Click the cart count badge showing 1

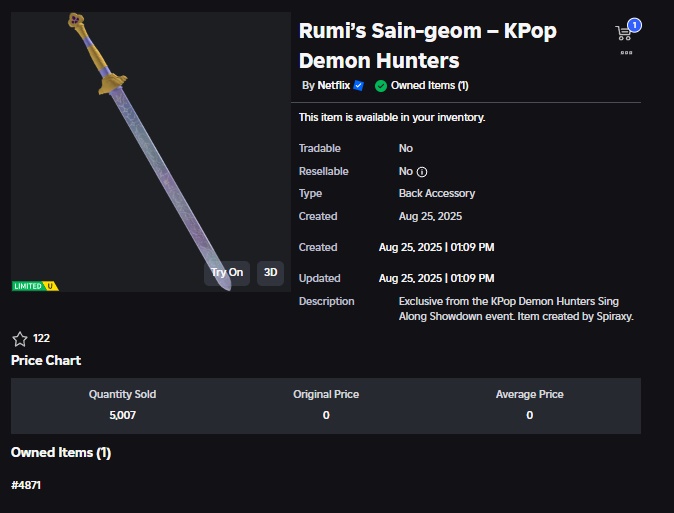pos(634,25)
